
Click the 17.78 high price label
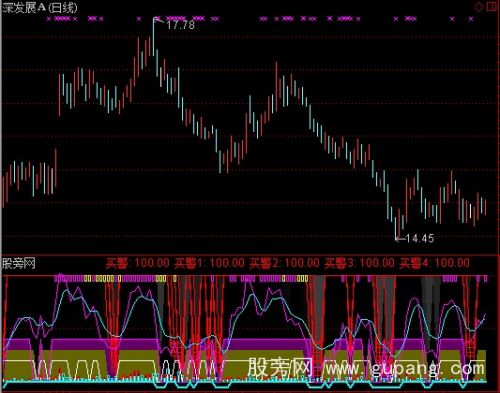pos(180,25)
